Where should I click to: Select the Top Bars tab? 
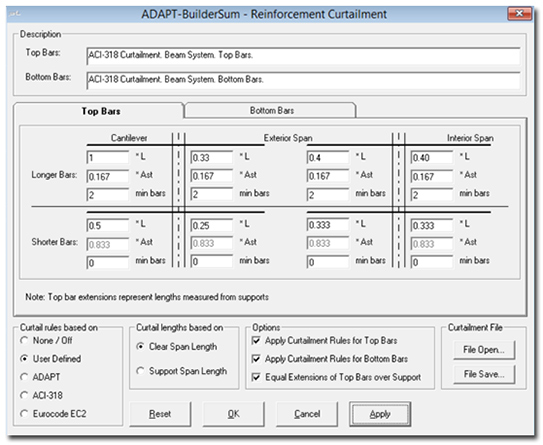point(100,111)
